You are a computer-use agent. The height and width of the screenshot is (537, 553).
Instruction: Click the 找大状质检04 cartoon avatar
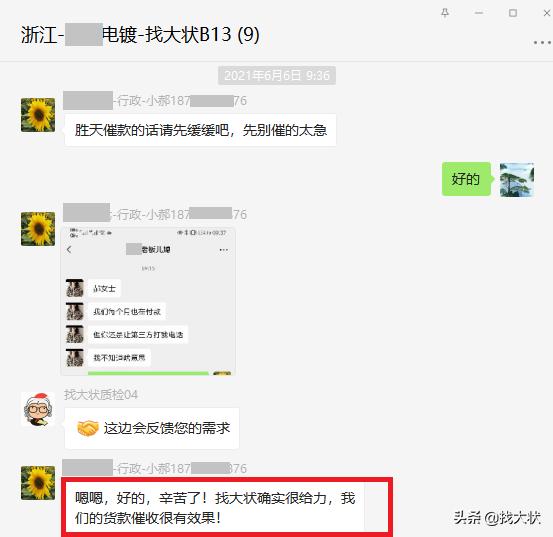(x=38, y=409)
